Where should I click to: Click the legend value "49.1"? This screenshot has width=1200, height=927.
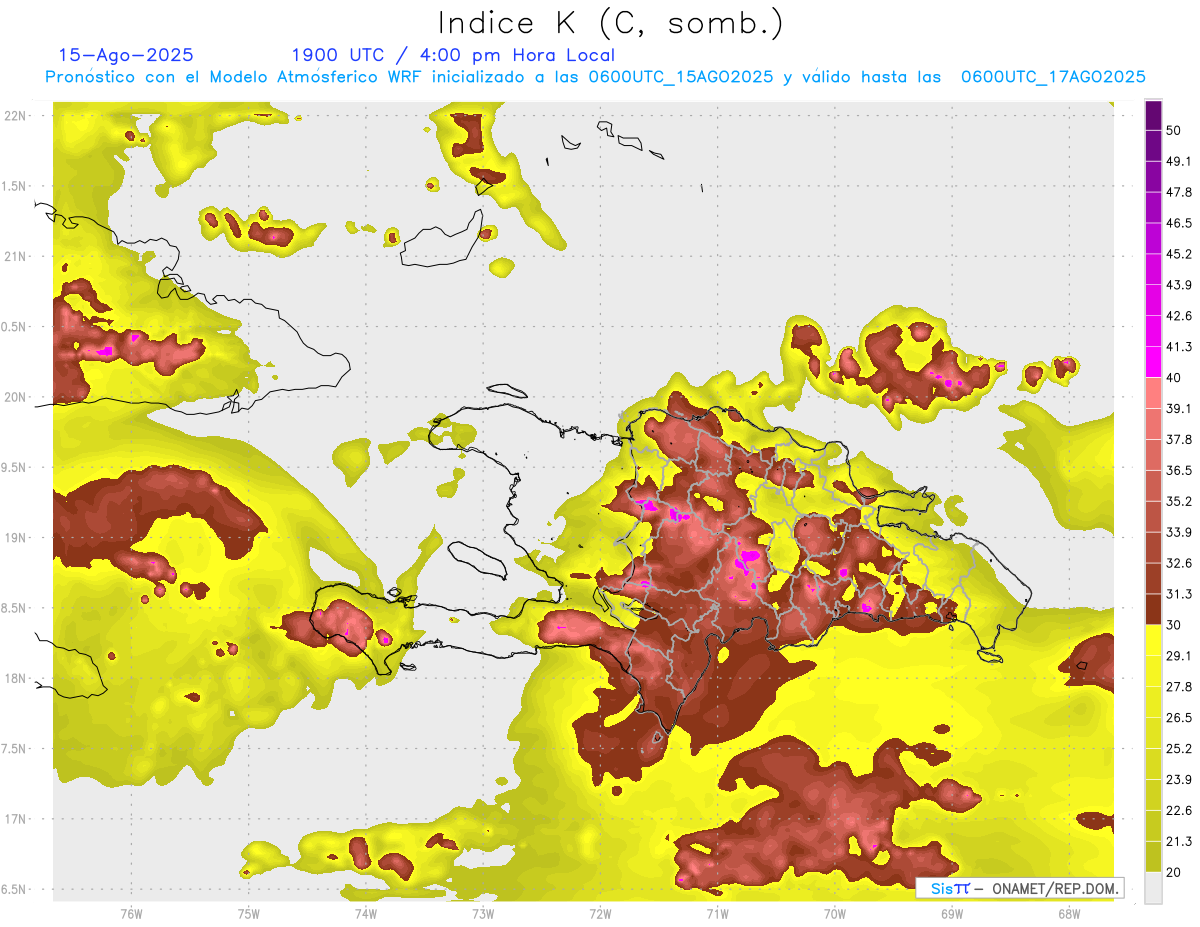tap(1179, 162)
